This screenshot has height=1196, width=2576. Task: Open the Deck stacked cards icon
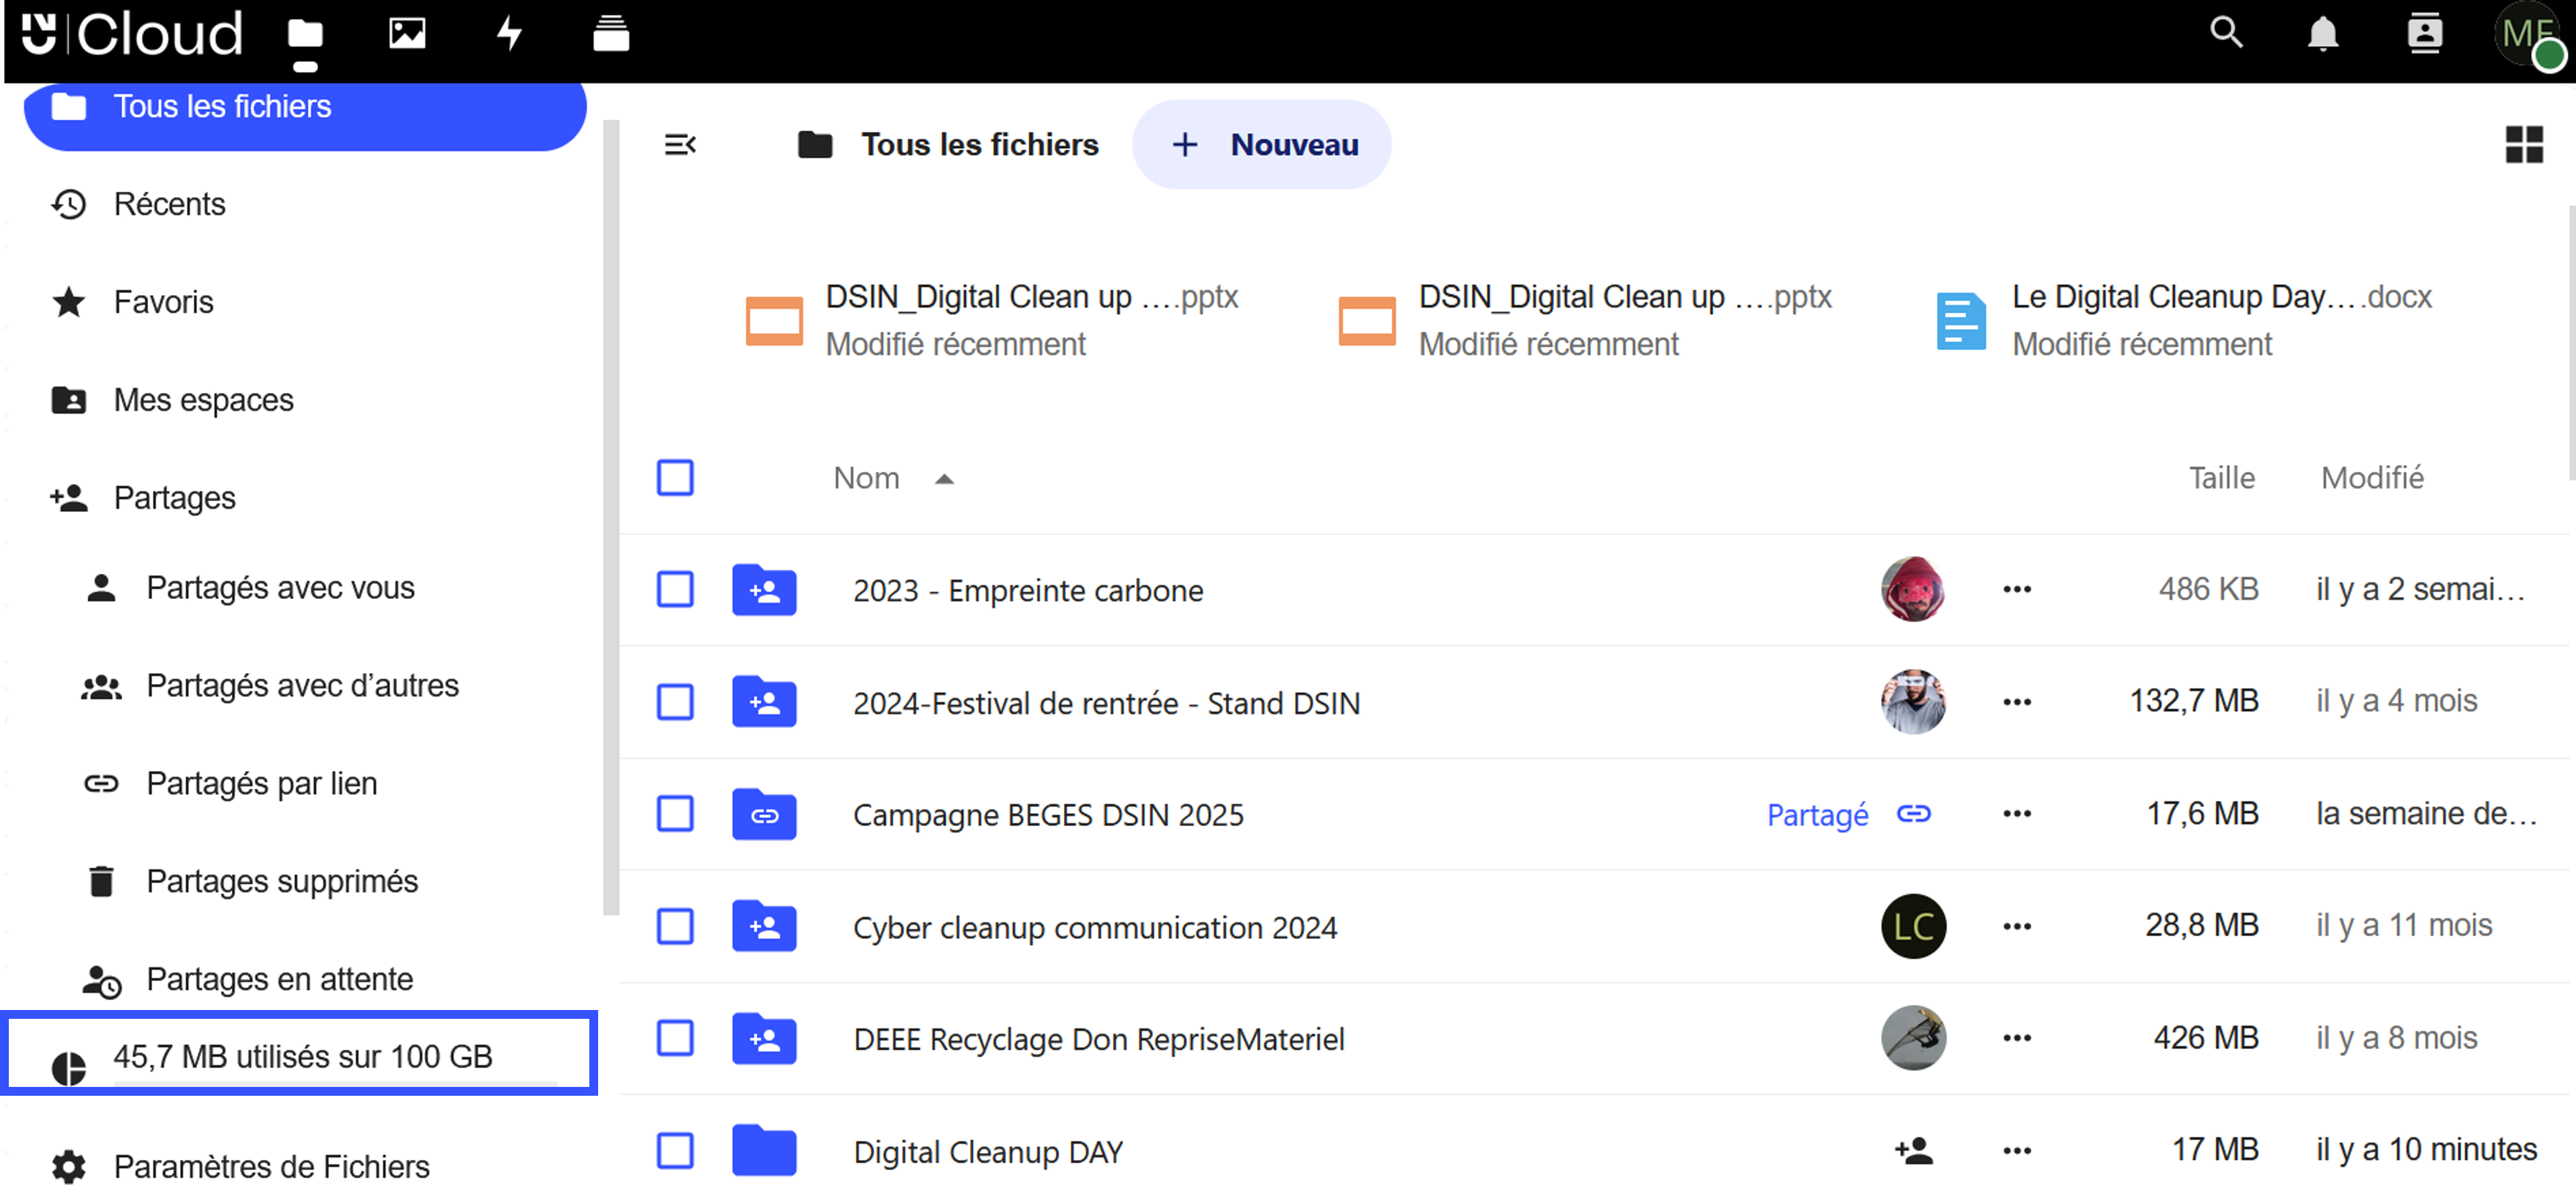(610, 34)
